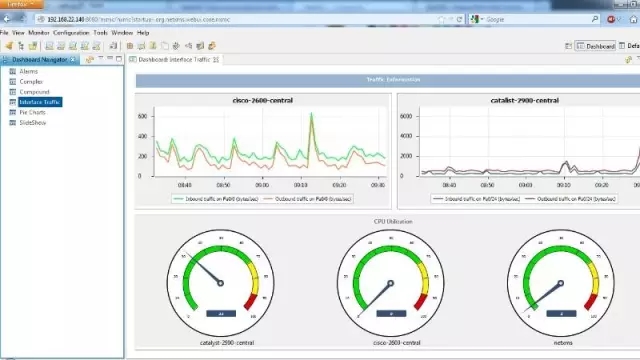640x360 pixels.
Task: Click the browser reload icon
Action: 460,19
